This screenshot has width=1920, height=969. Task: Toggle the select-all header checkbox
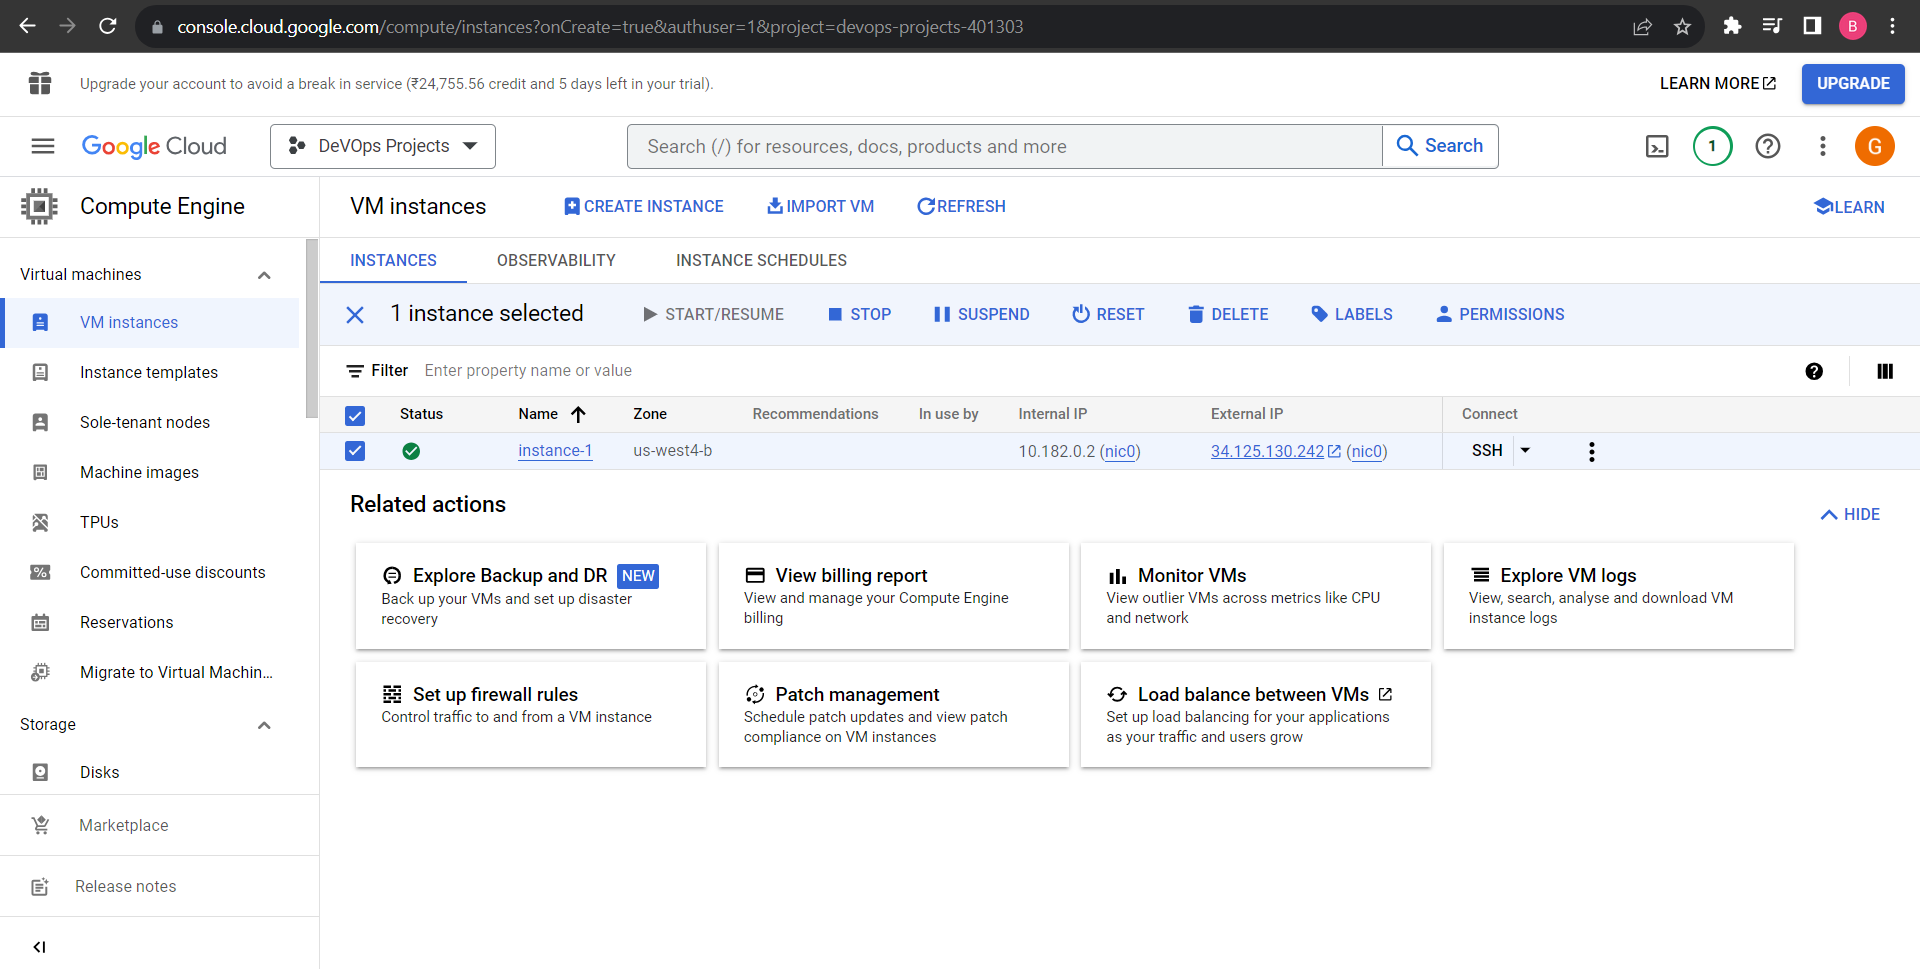tap(355, 415)
